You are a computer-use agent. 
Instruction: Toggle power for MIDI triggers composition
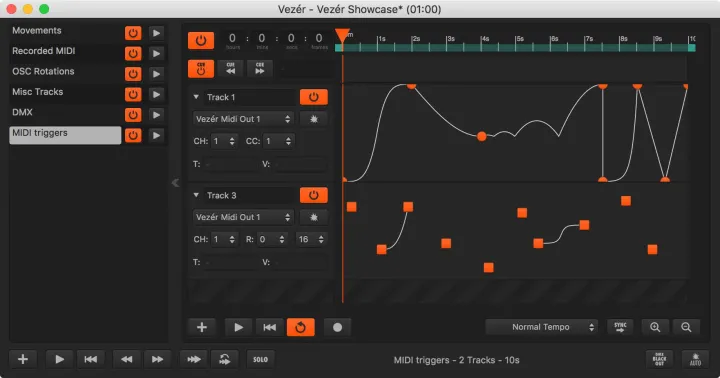(x=133, y=135)
